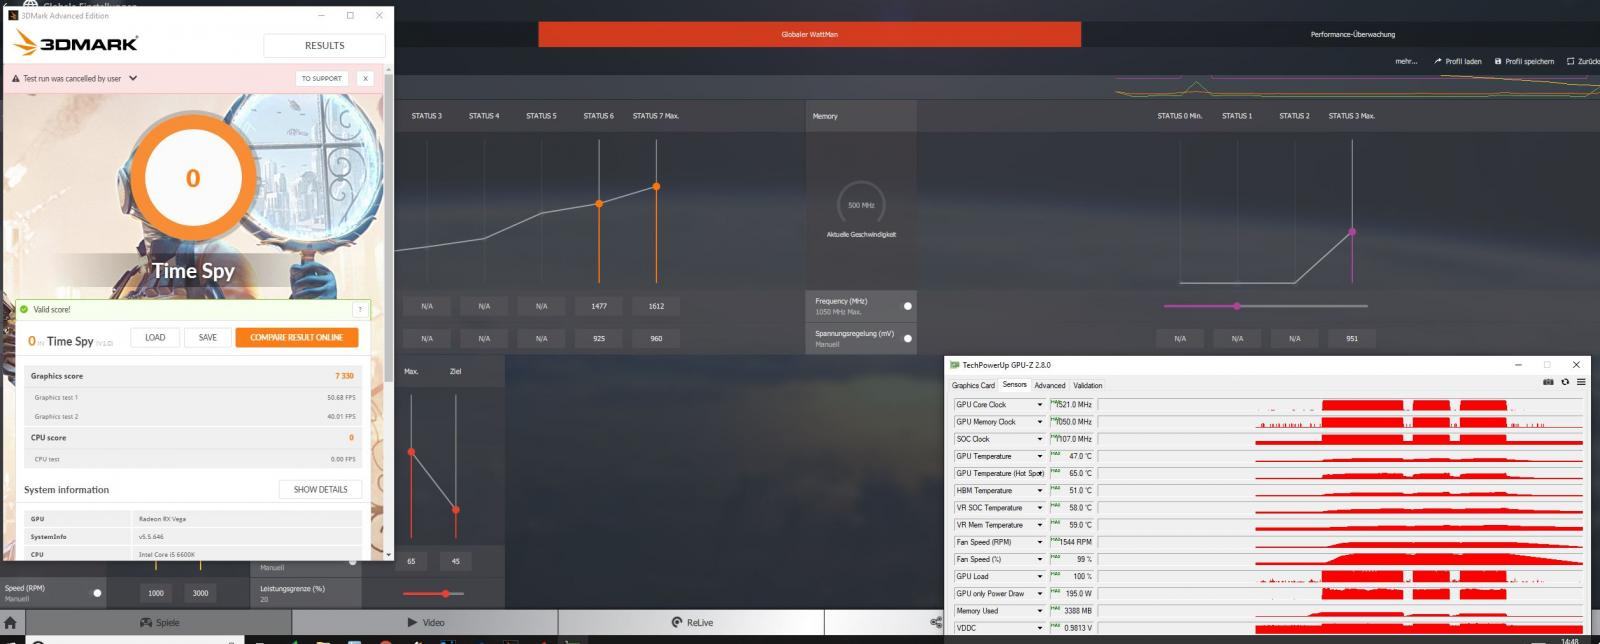Click STATUS 6 voltage field 925
Viewport: 1600px width, 644px height.
tap(599, 338)
